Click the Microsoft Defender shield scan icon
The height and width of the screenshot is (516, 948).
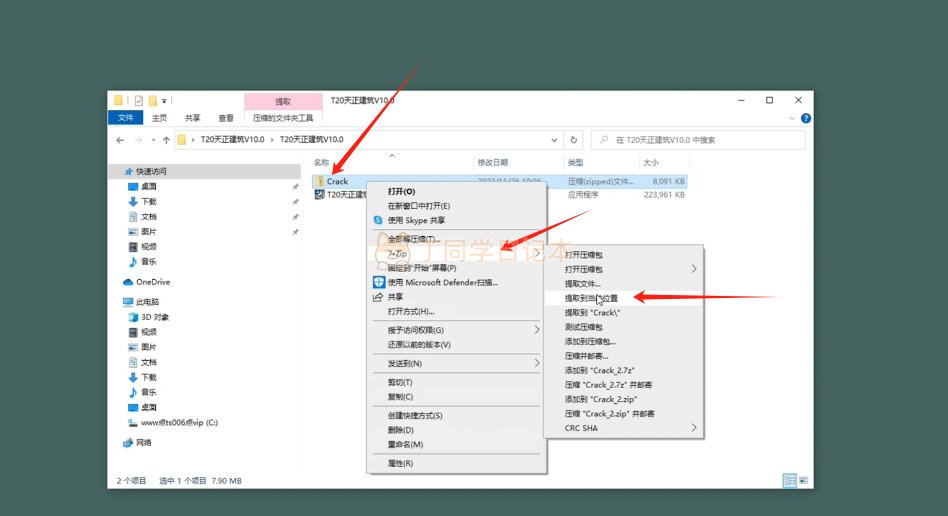click(x=378, y=282)
